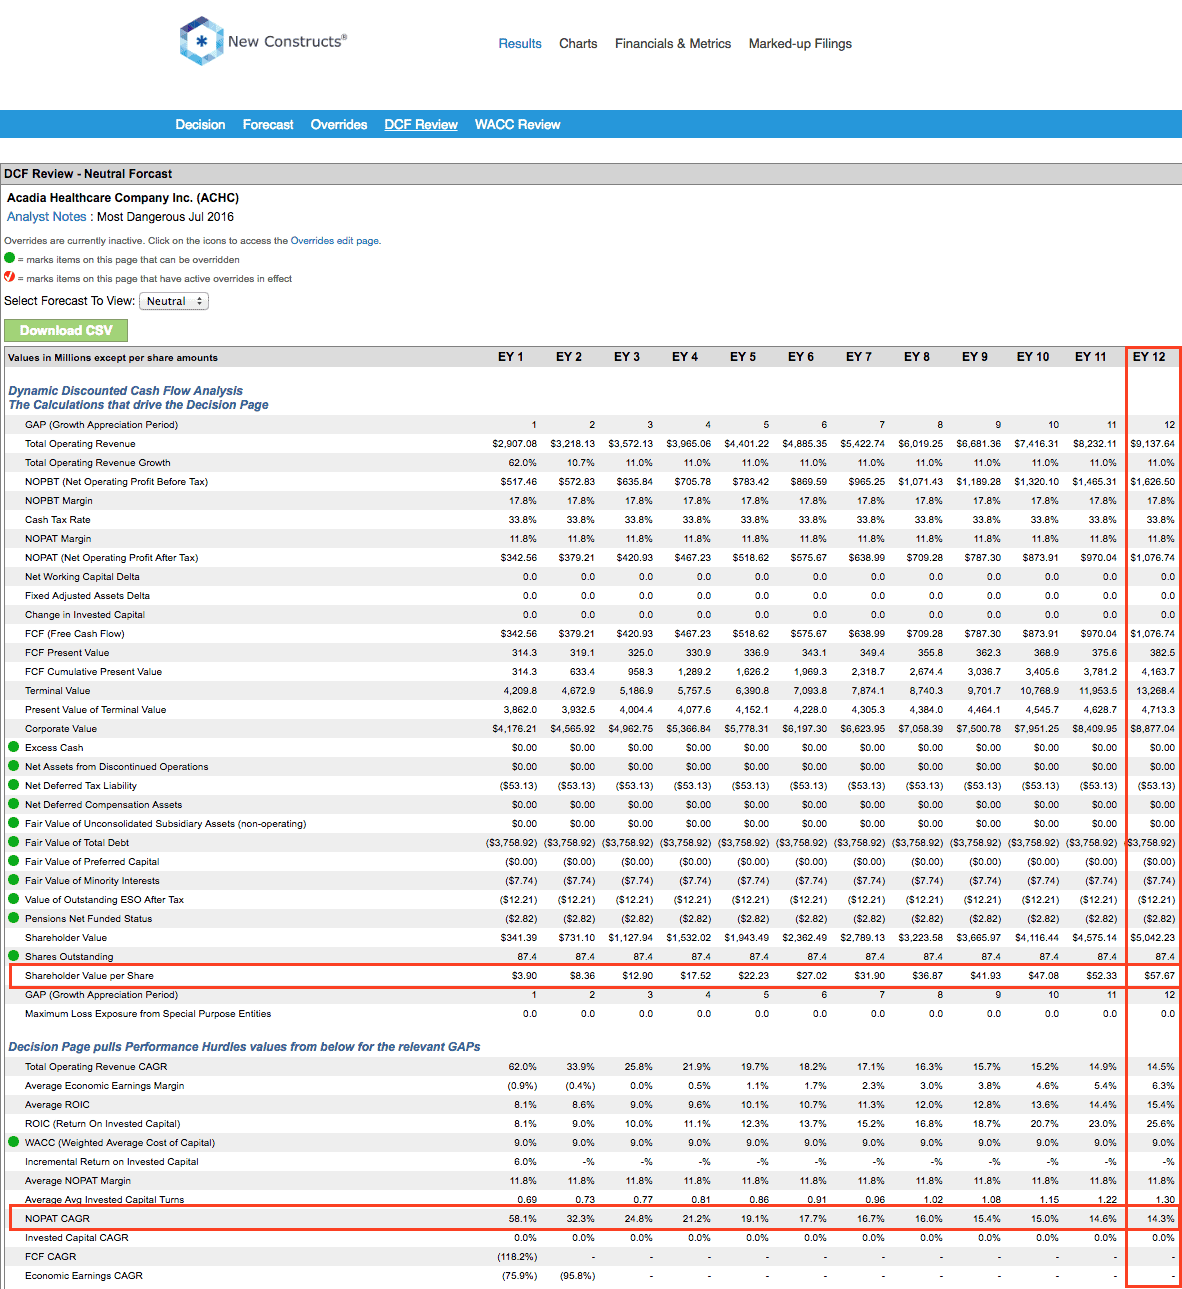The width and height of the screenshot is (1182, 1289).
Task: Select the $5,042.23 Shareholder Value cell
Action: pos(1153,938)
